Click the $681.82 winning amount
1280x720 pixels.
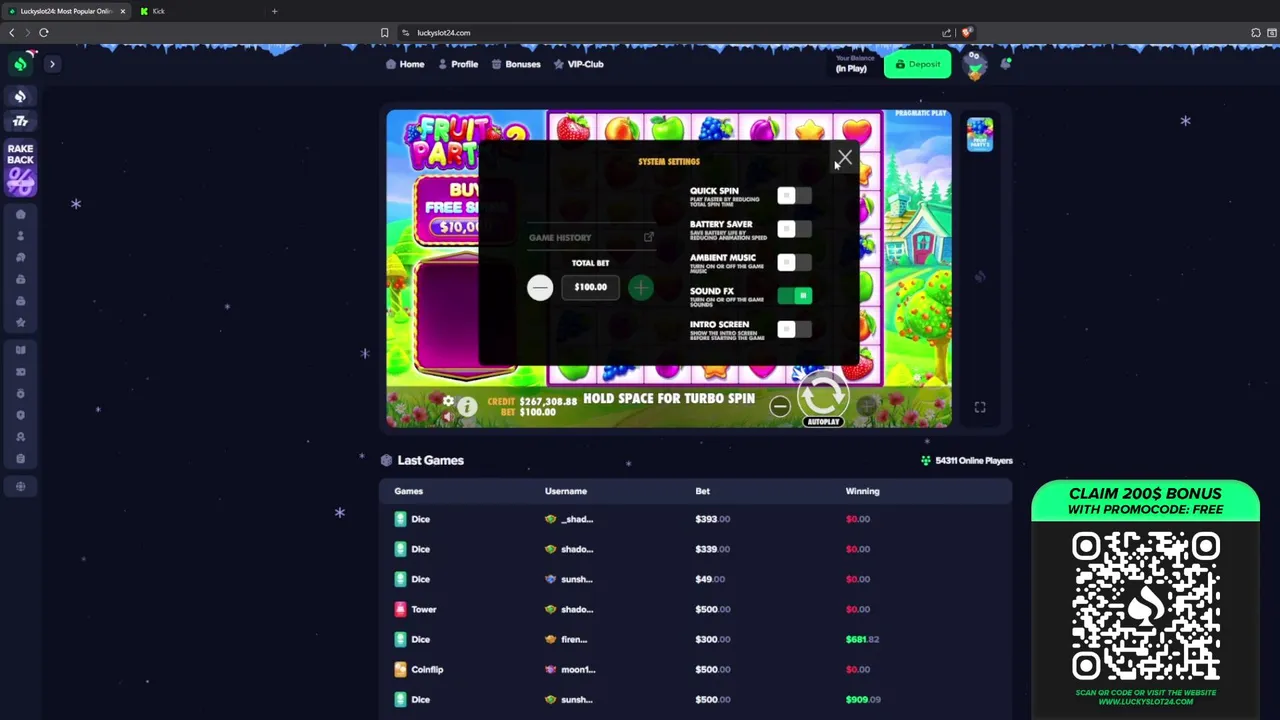(863, 639)
